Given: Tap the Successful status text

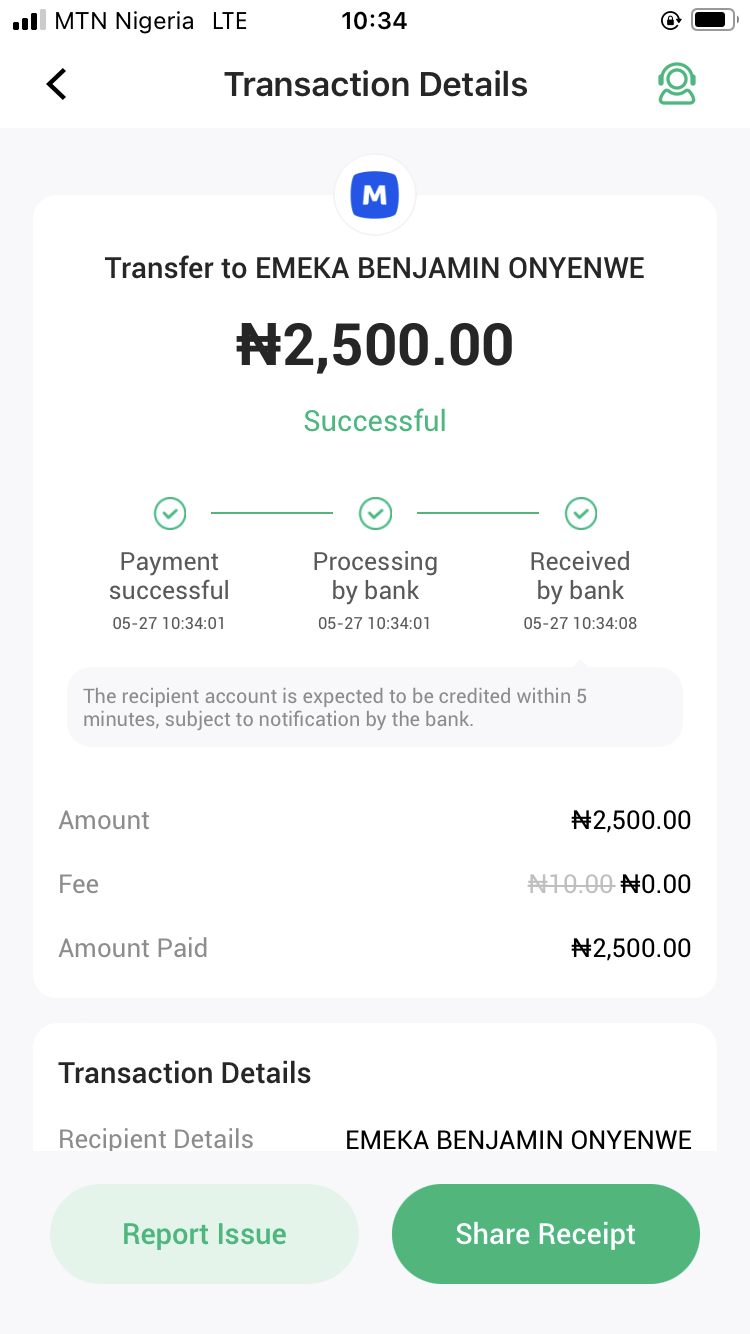Looking at the screenshot, I should pyautogui.click(x=375, y=421).
